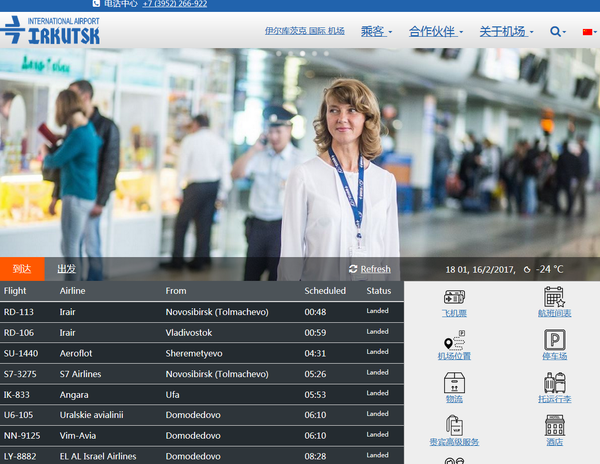Open the search magnifier dropdown

559,32
